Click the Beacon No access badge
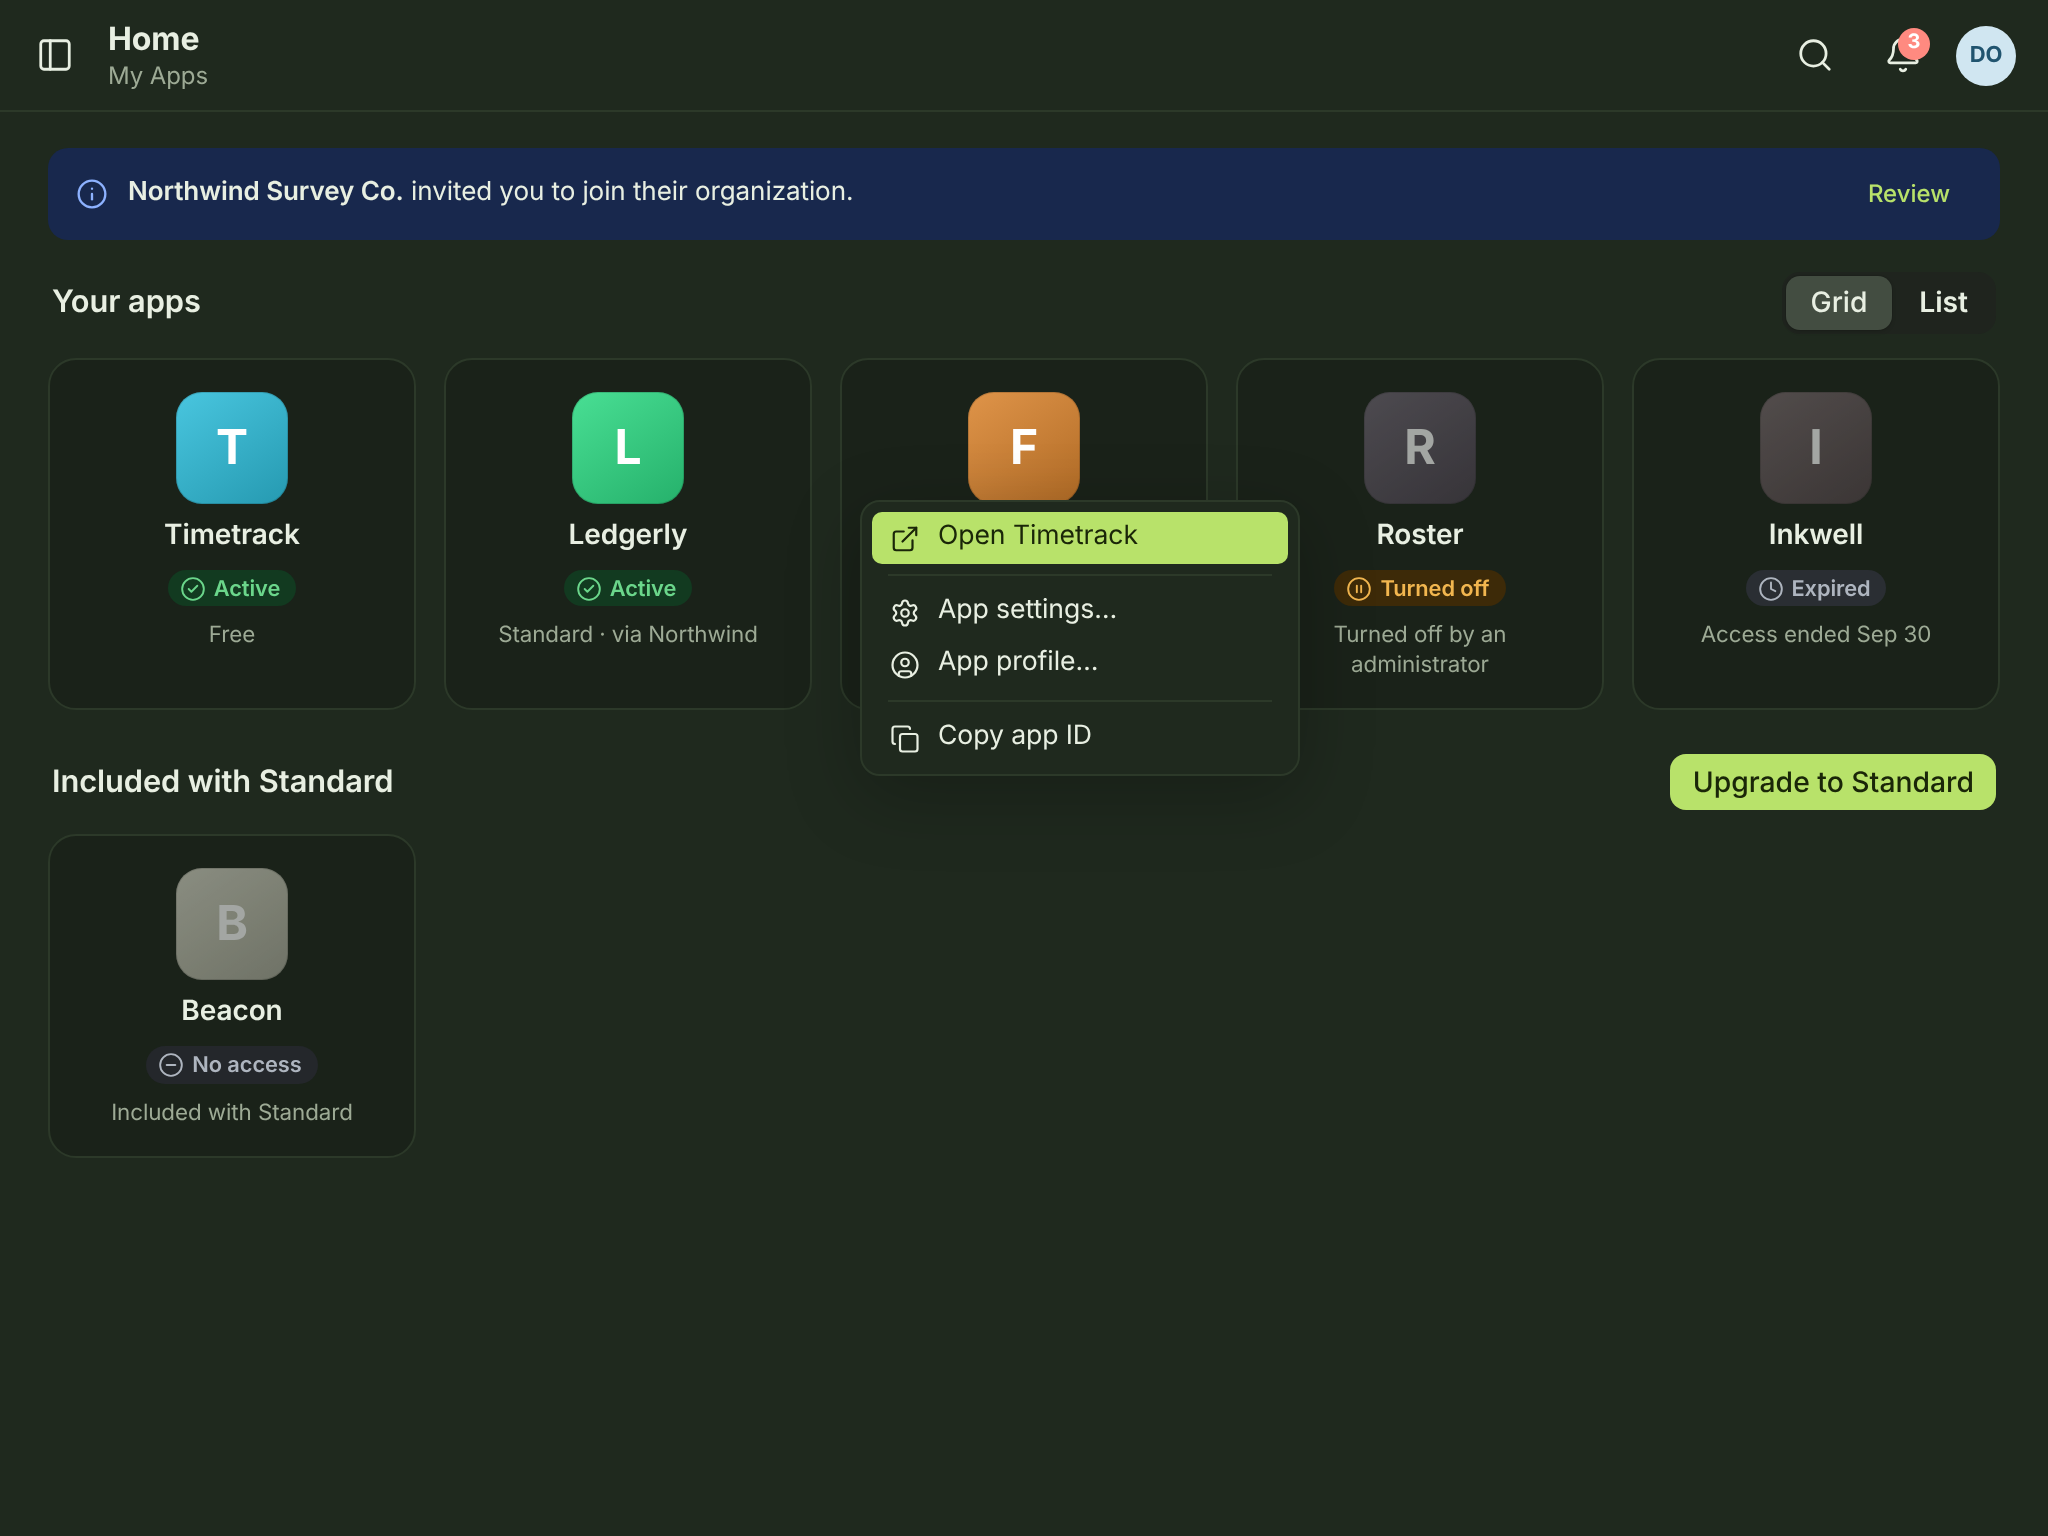The height and width of the screenshot is (1536, 2048). (232, 1064)
